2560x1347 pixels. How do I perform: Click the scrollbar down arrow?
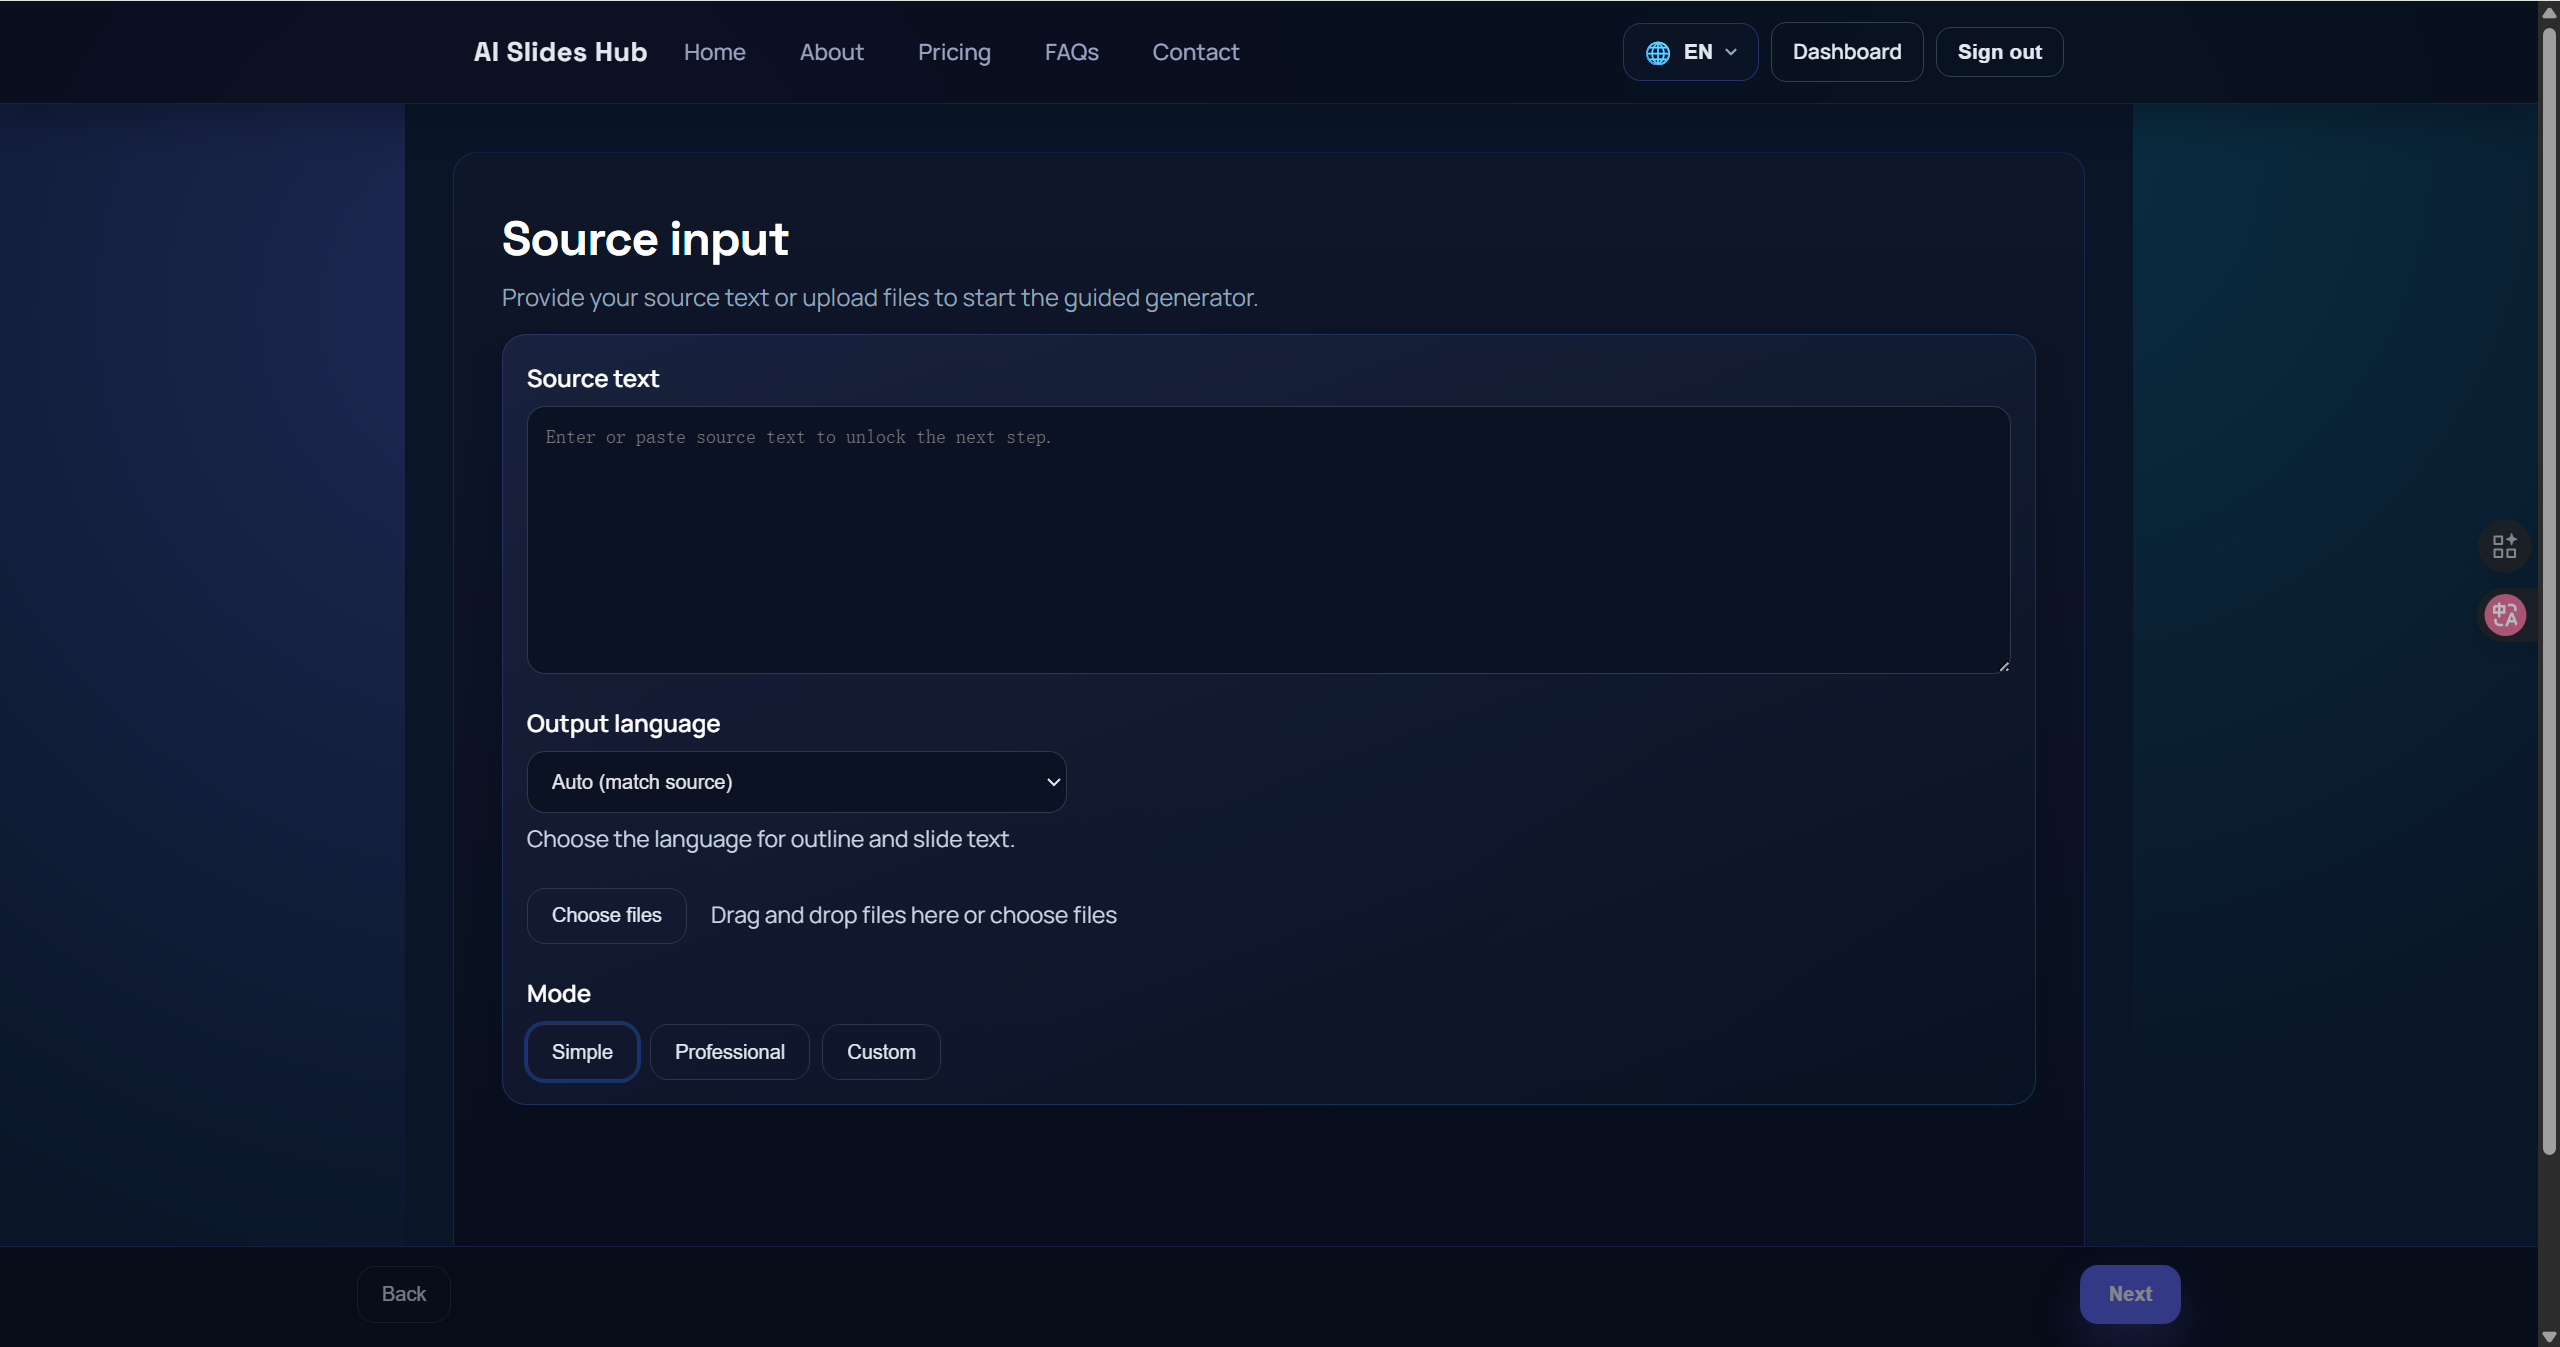2548,1335
